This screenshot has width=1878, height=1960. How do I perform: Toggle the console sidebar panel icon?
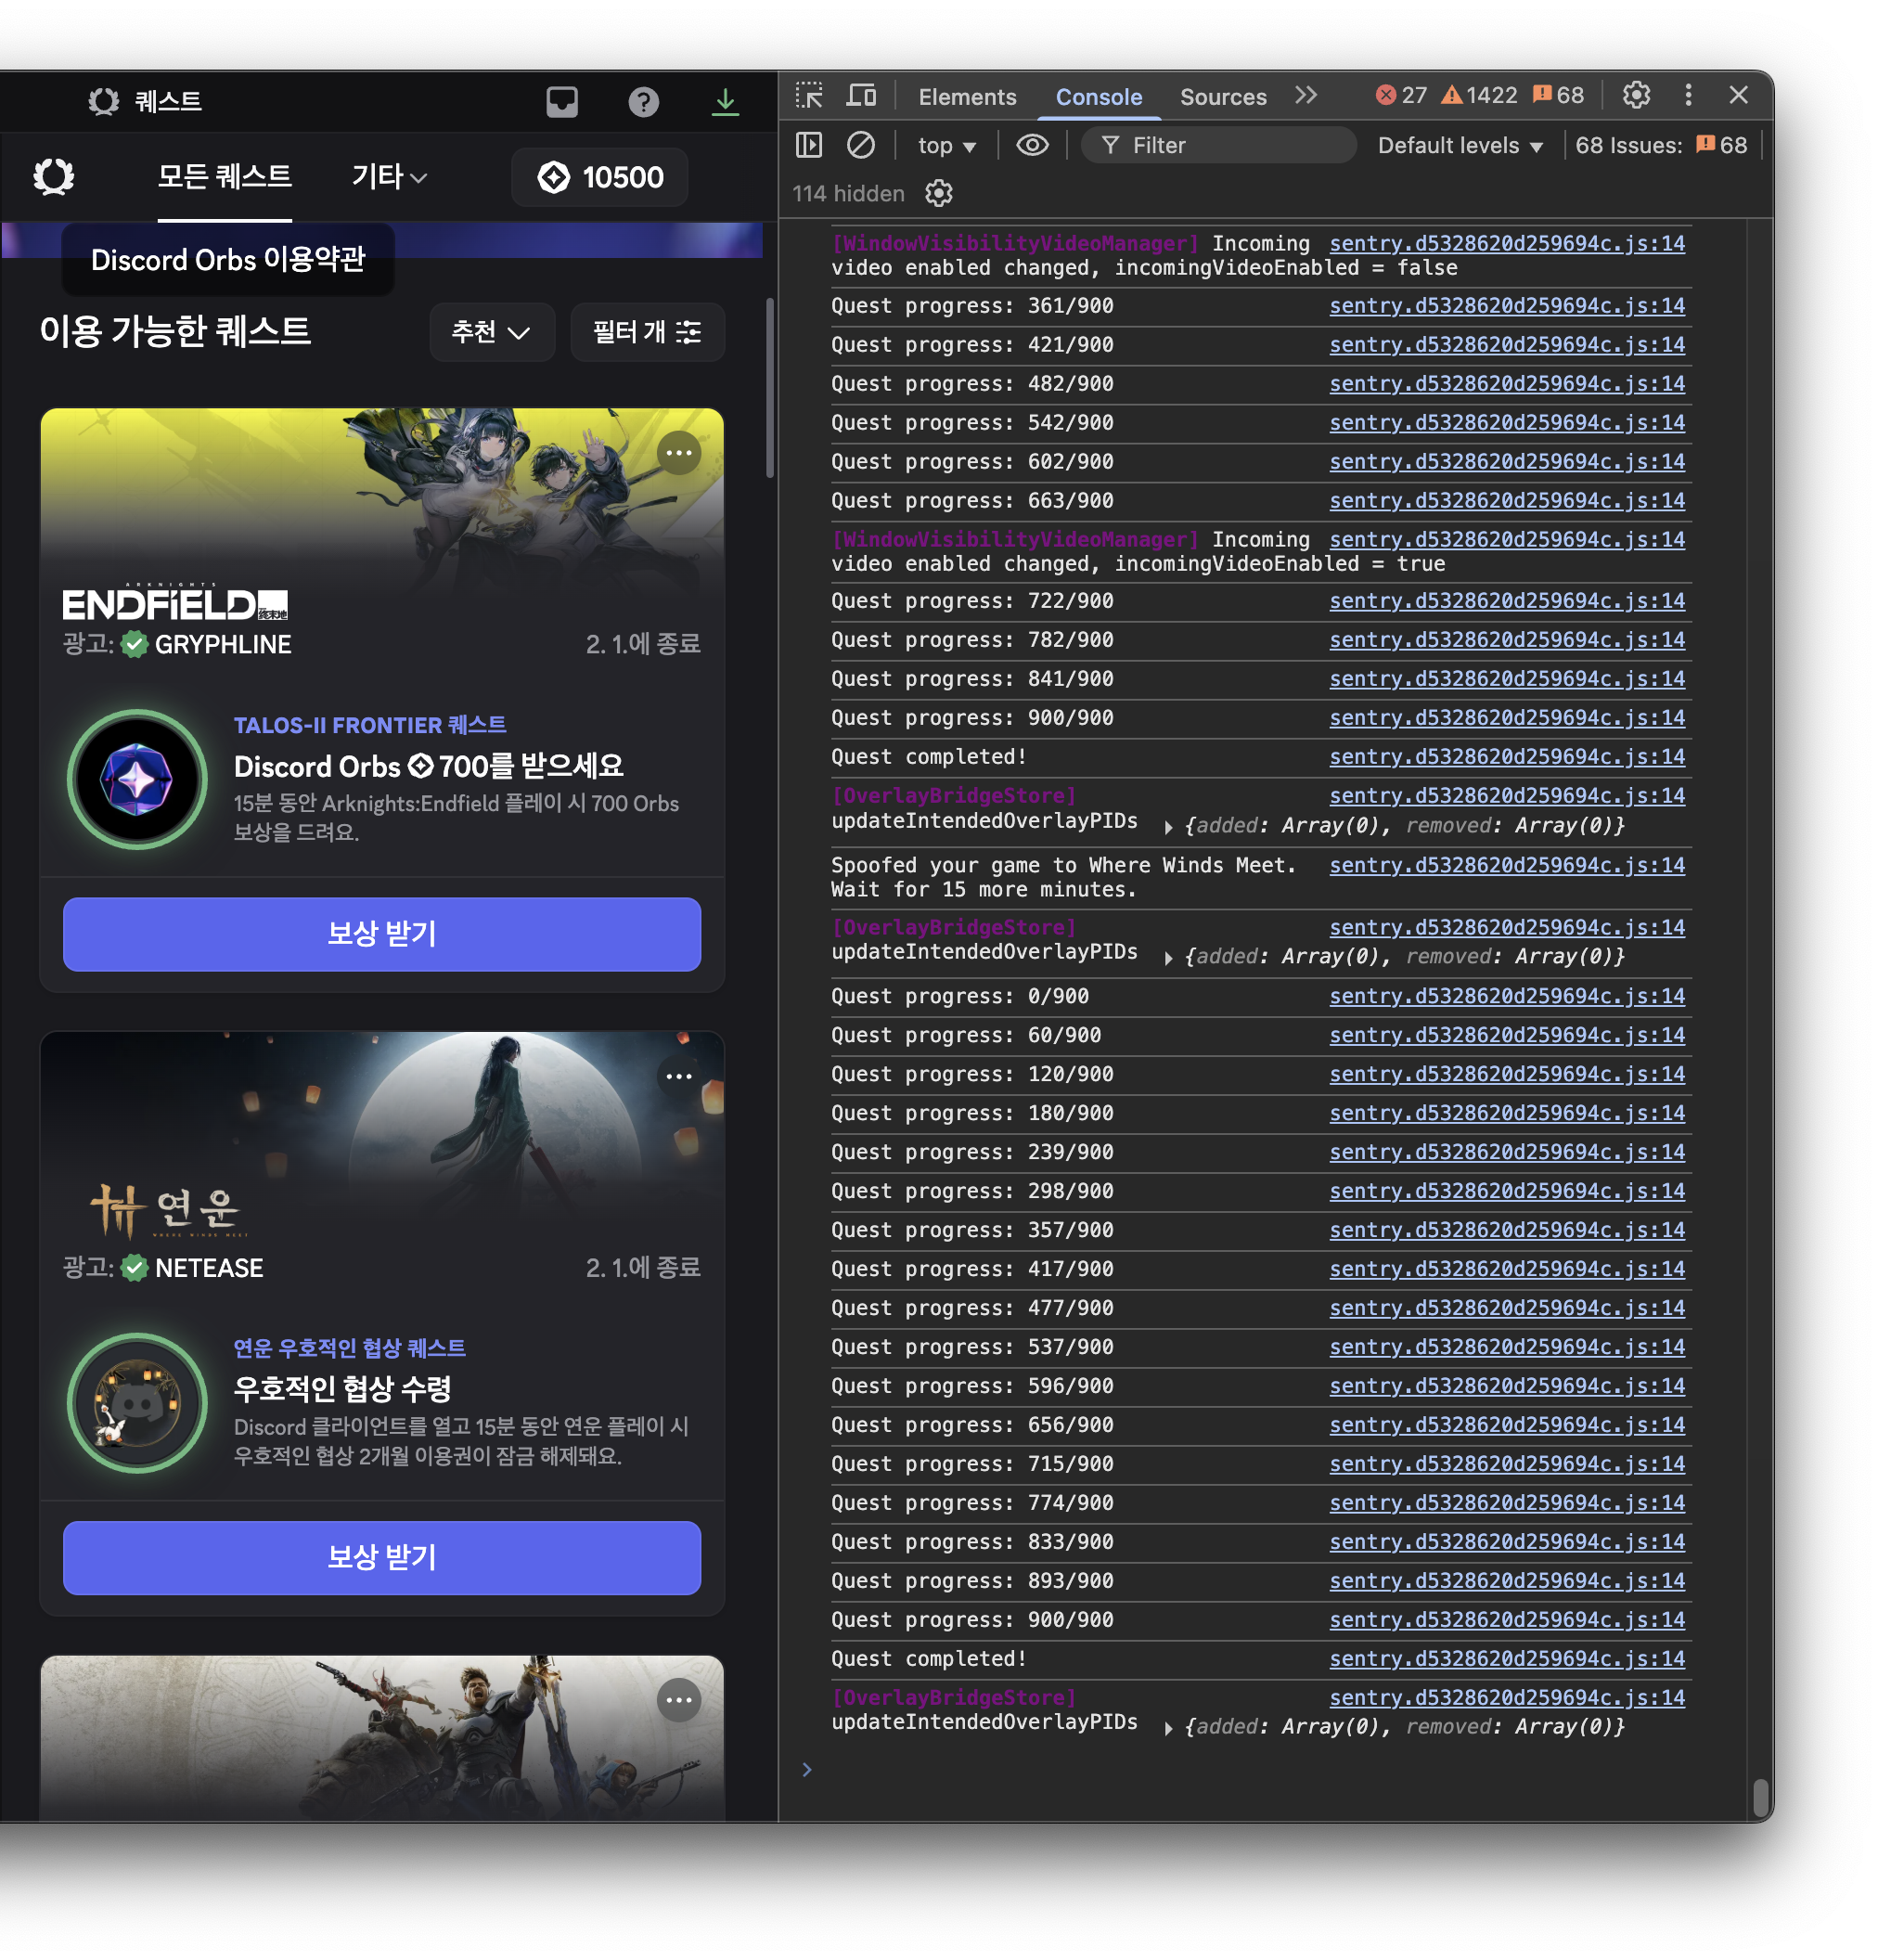pyautogui.click(x=808, y=146)
